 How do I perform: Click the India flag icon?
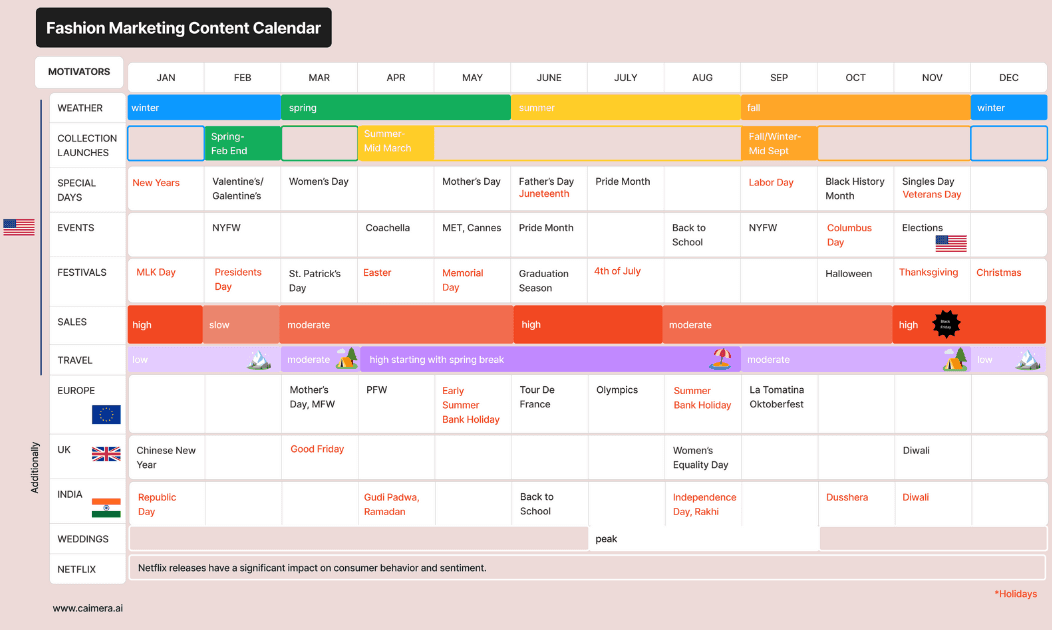point(106,508)
